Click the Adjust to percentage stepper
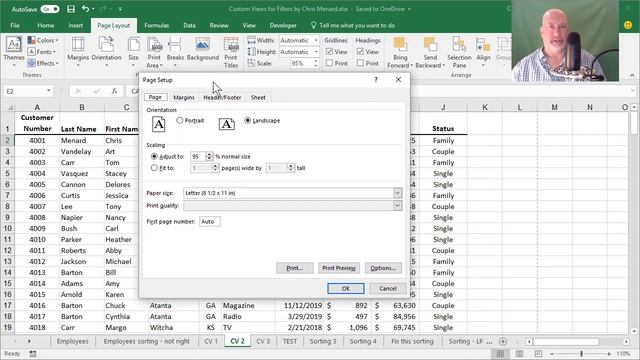This screenshot has width=640, height=360. (209, 156)
